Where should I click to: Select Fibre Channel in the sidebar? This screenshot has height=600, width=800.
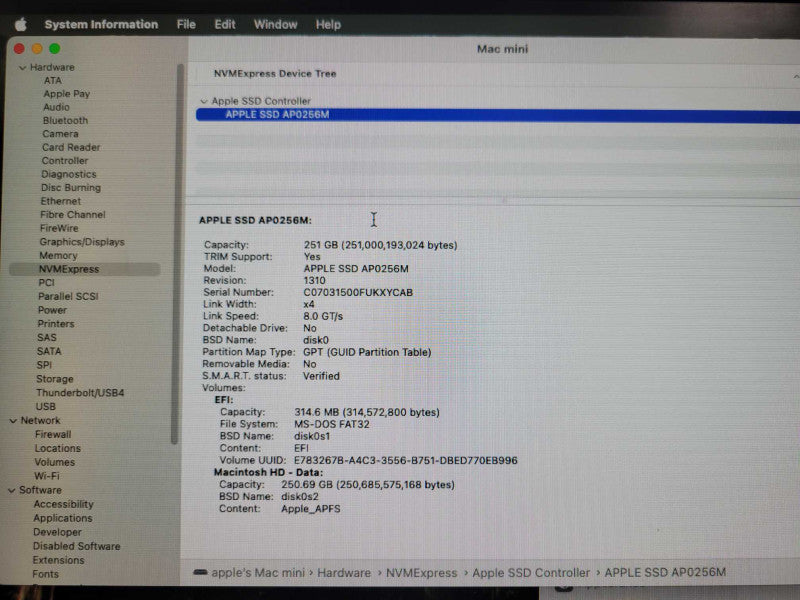tap(73, 215)
